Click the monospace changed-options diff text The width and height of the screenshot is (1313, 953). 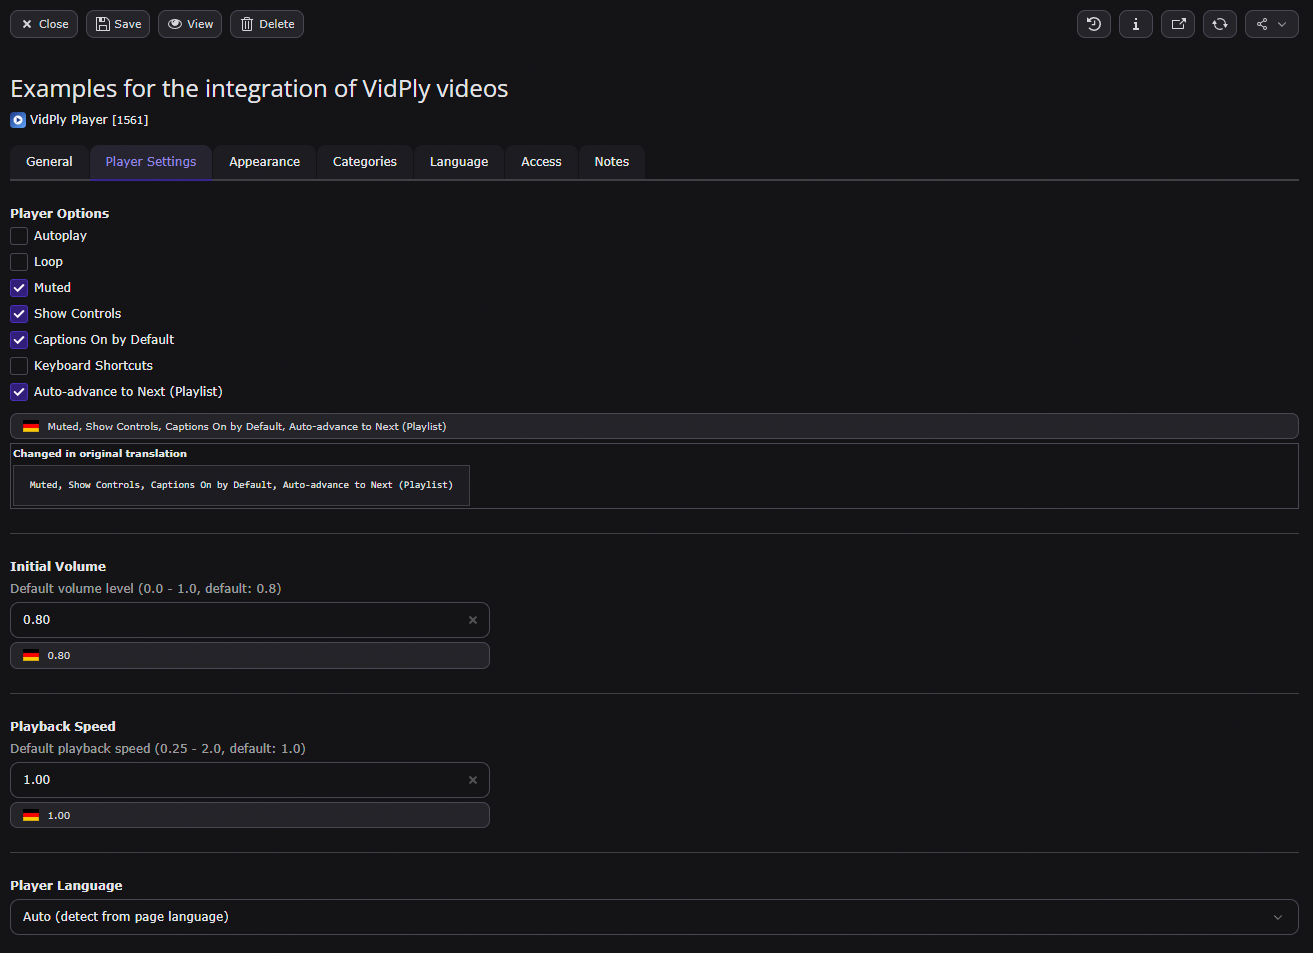pos(241,485)
